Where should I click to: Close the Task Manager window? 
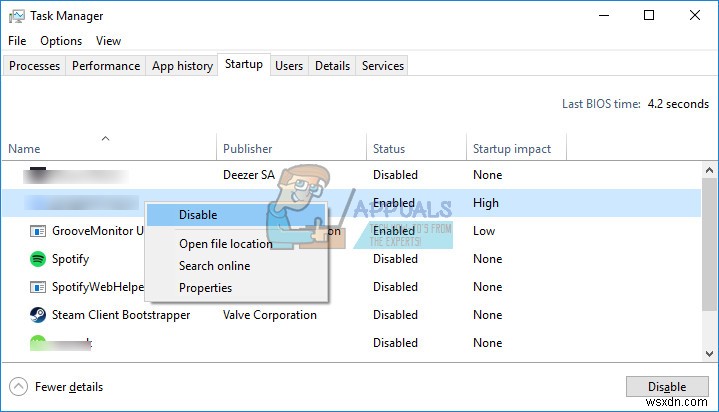click(x=695, y=15)
